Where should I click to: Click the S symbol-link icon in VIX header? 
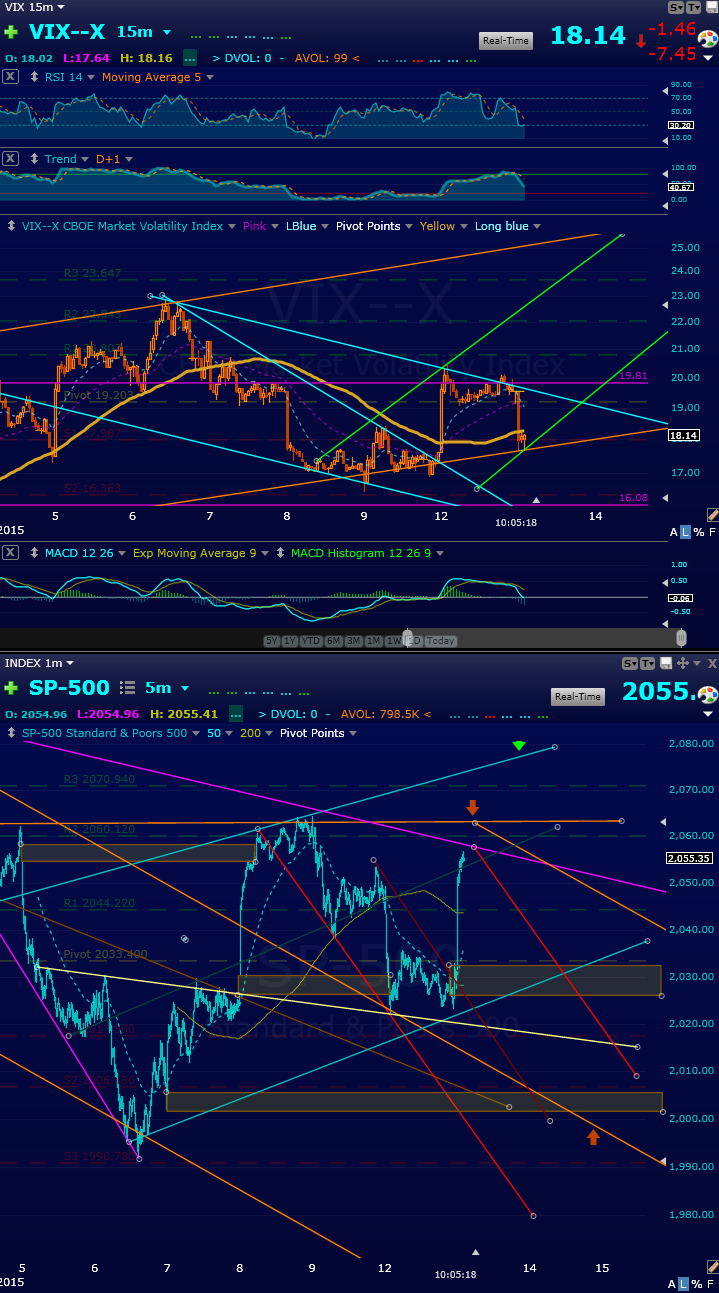pos(678,7)
